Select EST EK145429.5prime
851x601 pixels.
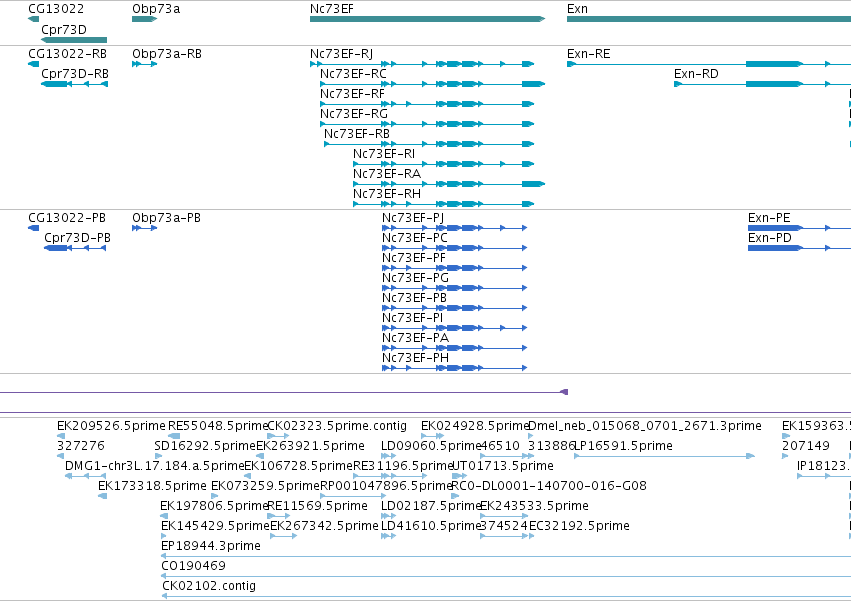[x=215, y=526]
